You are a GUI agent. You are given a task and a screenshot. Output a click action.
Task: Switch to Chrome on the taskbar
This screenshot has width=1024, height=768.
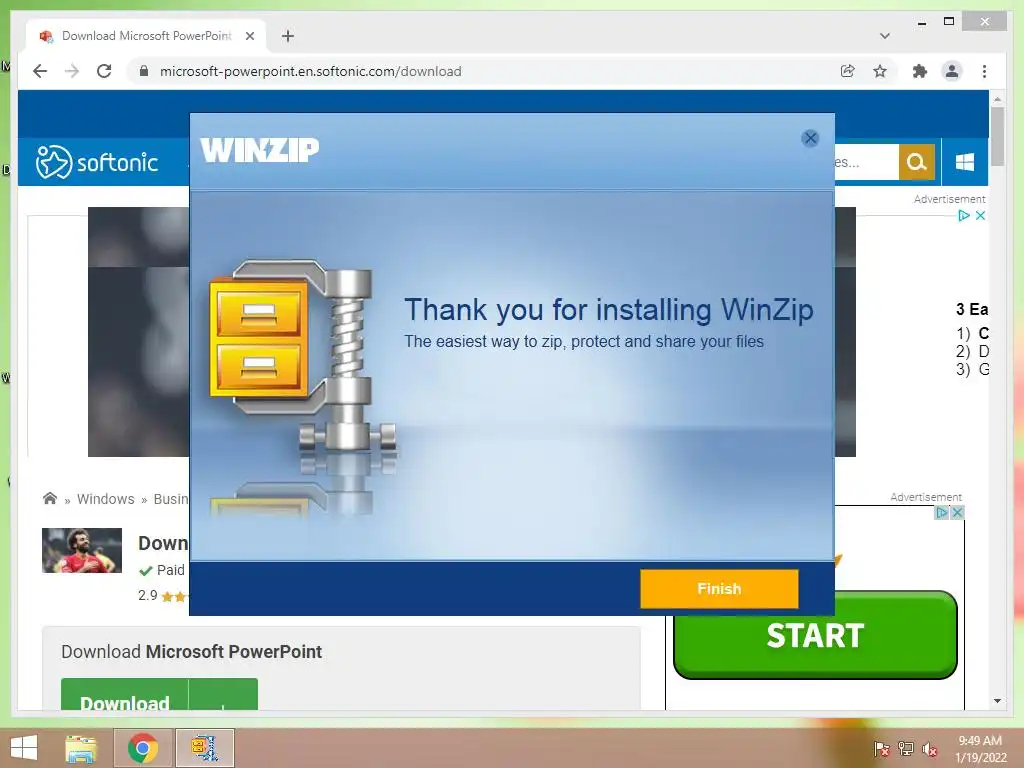142,748
